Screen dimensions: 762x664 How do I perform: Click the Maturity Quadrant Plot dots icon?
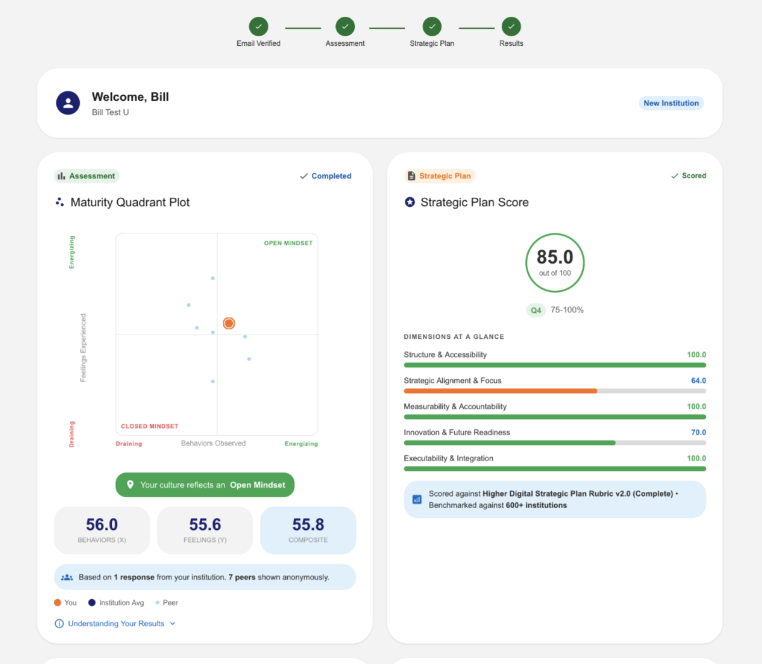[x=60, y=202]
